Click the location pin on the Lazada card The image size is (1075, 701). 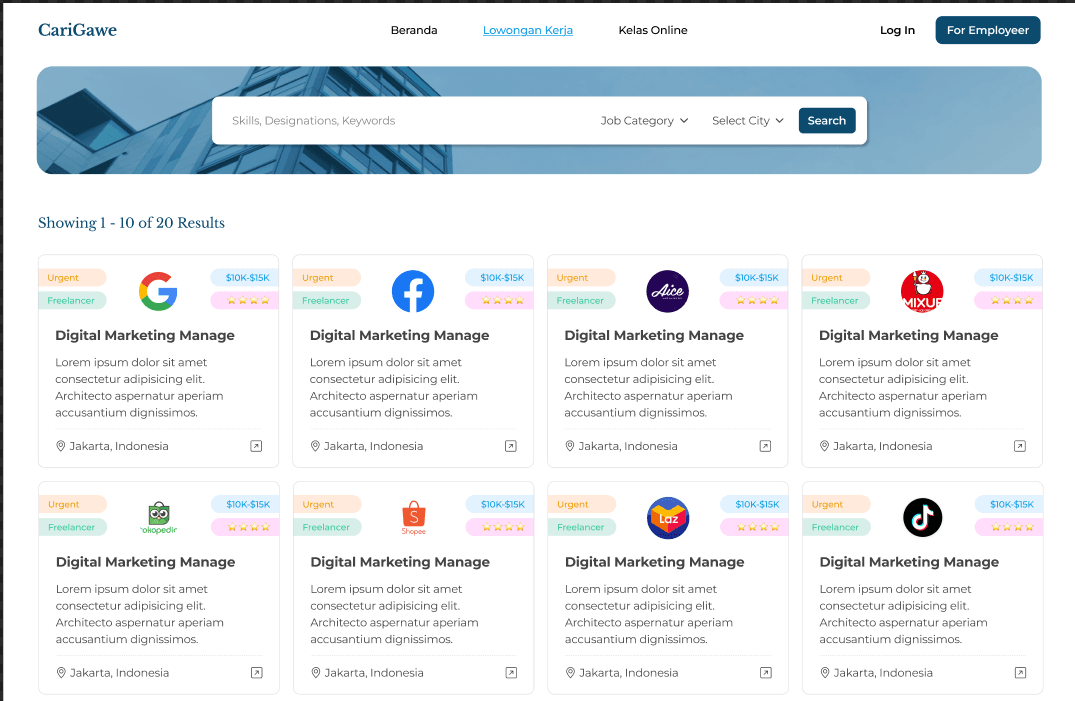coord(570,673)
